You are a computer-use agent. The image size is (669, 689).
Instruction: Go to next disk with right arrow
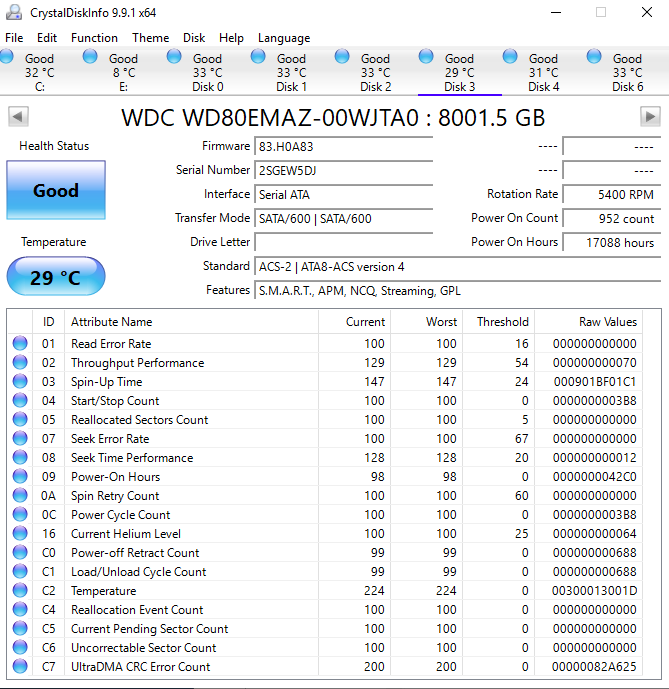click(650, 117)
